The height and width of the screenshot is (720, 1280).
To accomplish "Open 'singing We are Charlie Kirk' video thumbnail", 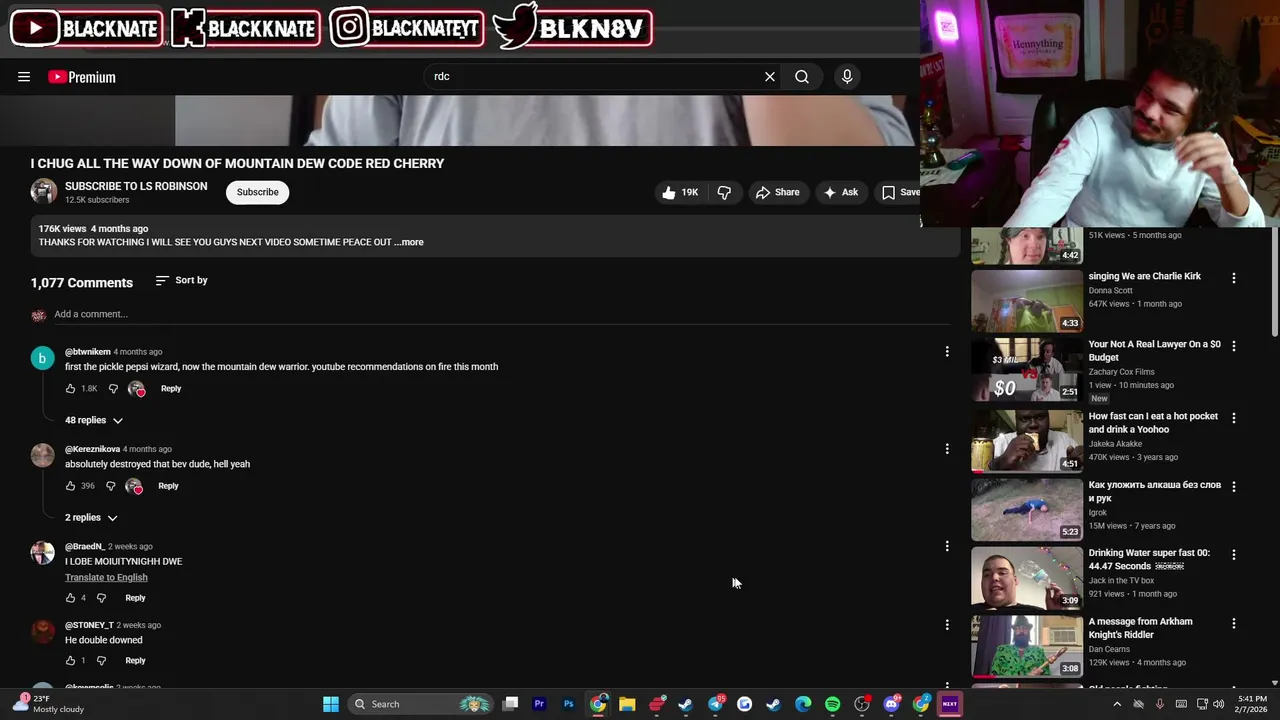I will click(1027, 300).
